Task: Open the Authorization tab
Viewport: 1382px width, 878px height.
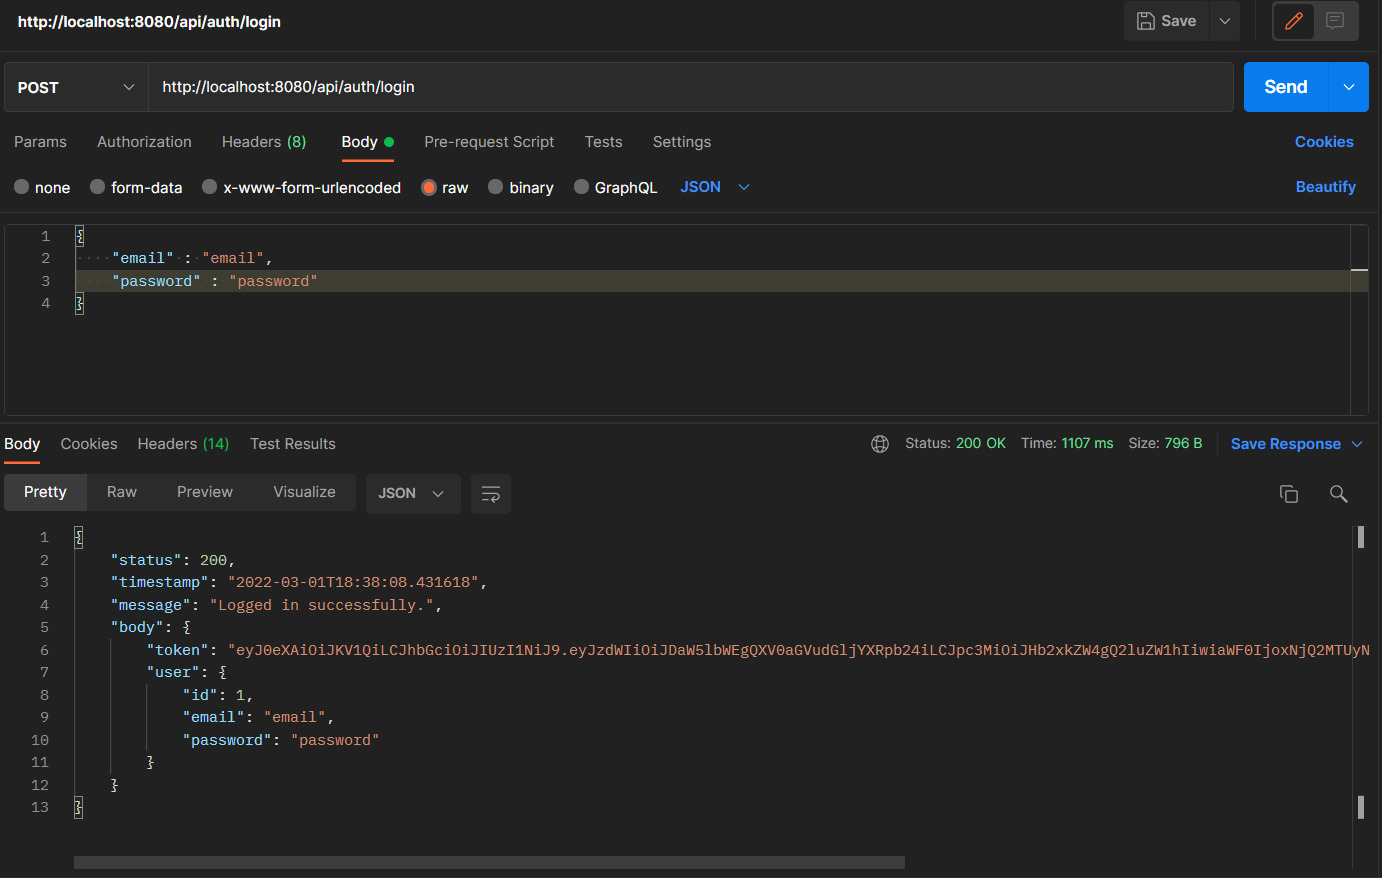Action: (x=144, y=142)
